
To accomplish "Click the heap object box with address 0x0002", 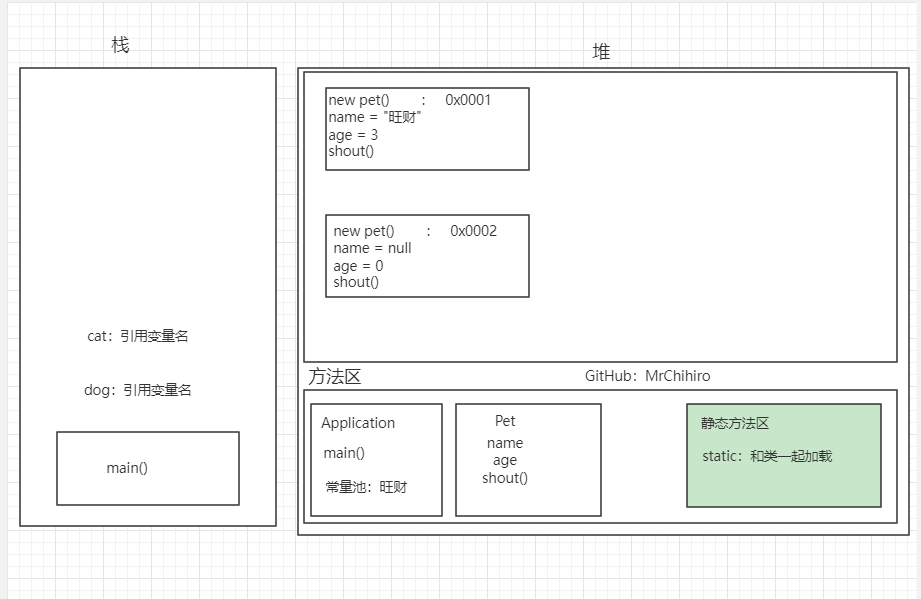I will [427, 256].
